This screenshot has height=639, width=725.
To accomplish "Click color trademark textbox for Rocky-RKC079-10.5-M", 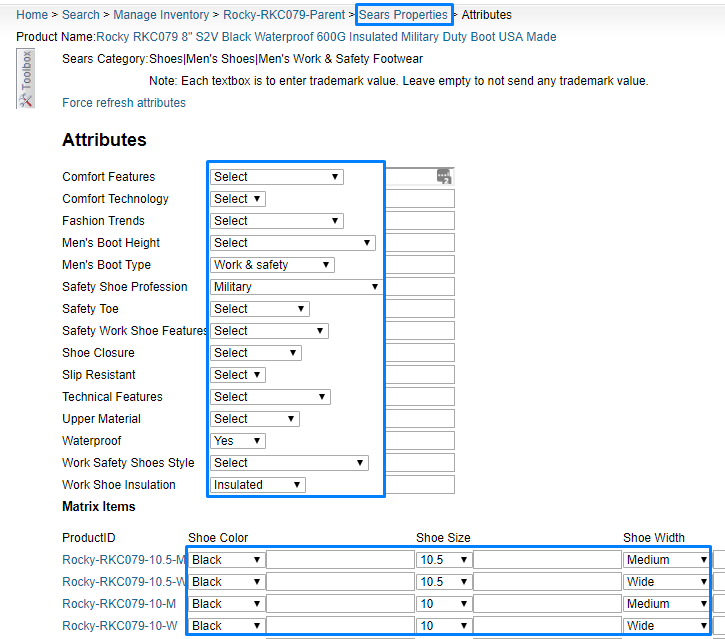I will coord(340,560).
